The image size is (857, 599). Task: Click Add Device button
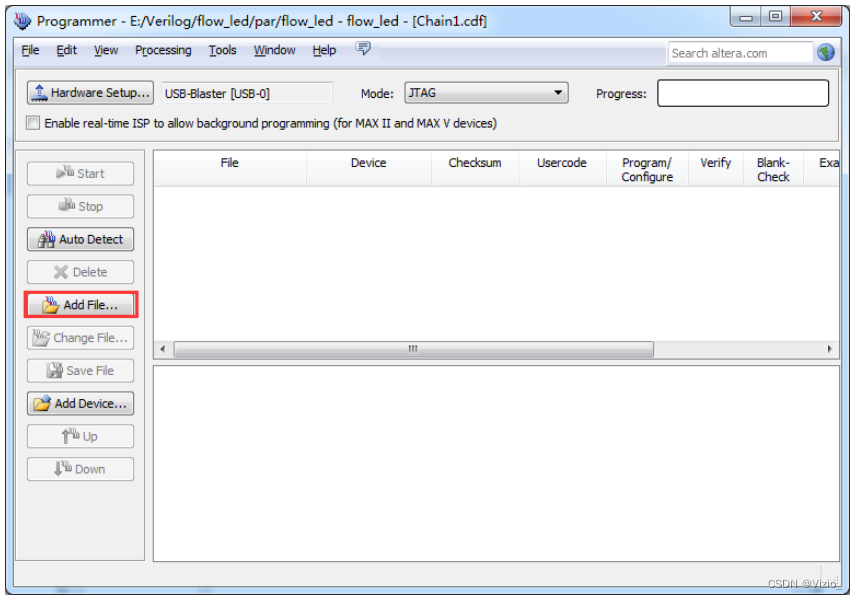point(80,403)
